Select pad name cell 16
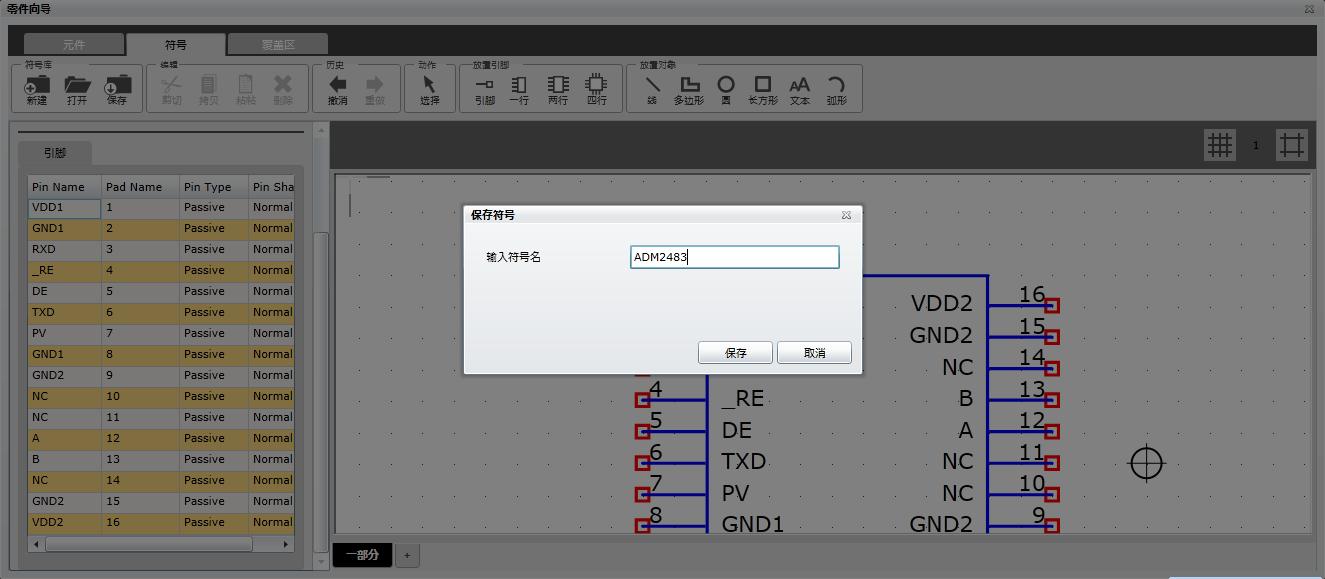 click(139, 523)
